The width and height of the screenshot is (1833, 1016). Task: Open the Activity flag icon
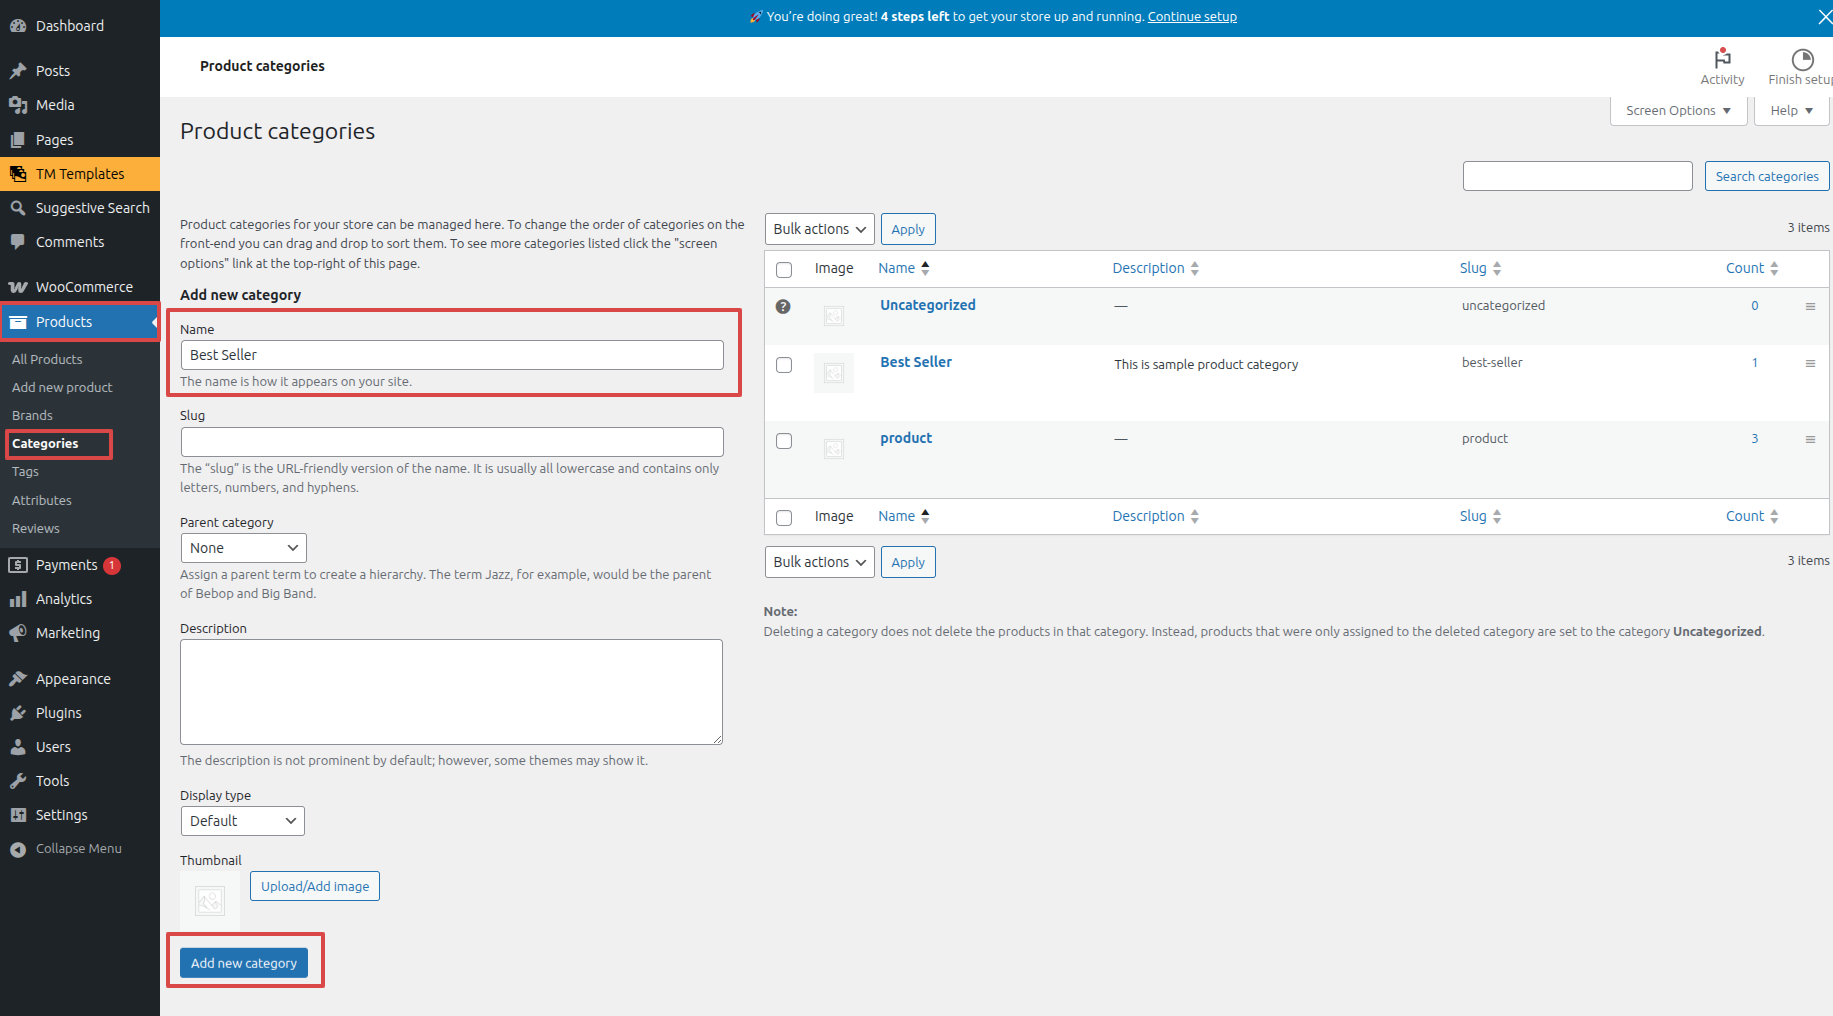click(1722, 59)
